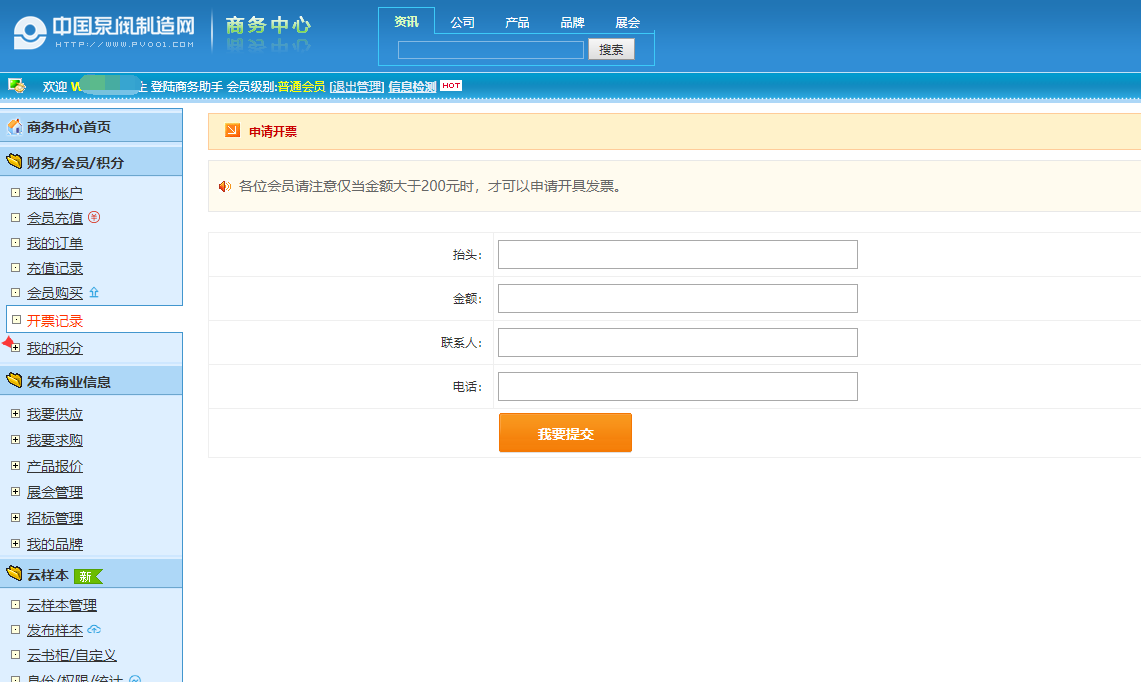This screenshot has width=1141, height=682.
Task: Switch to the 公司 search tab
Action: point(462,22)
